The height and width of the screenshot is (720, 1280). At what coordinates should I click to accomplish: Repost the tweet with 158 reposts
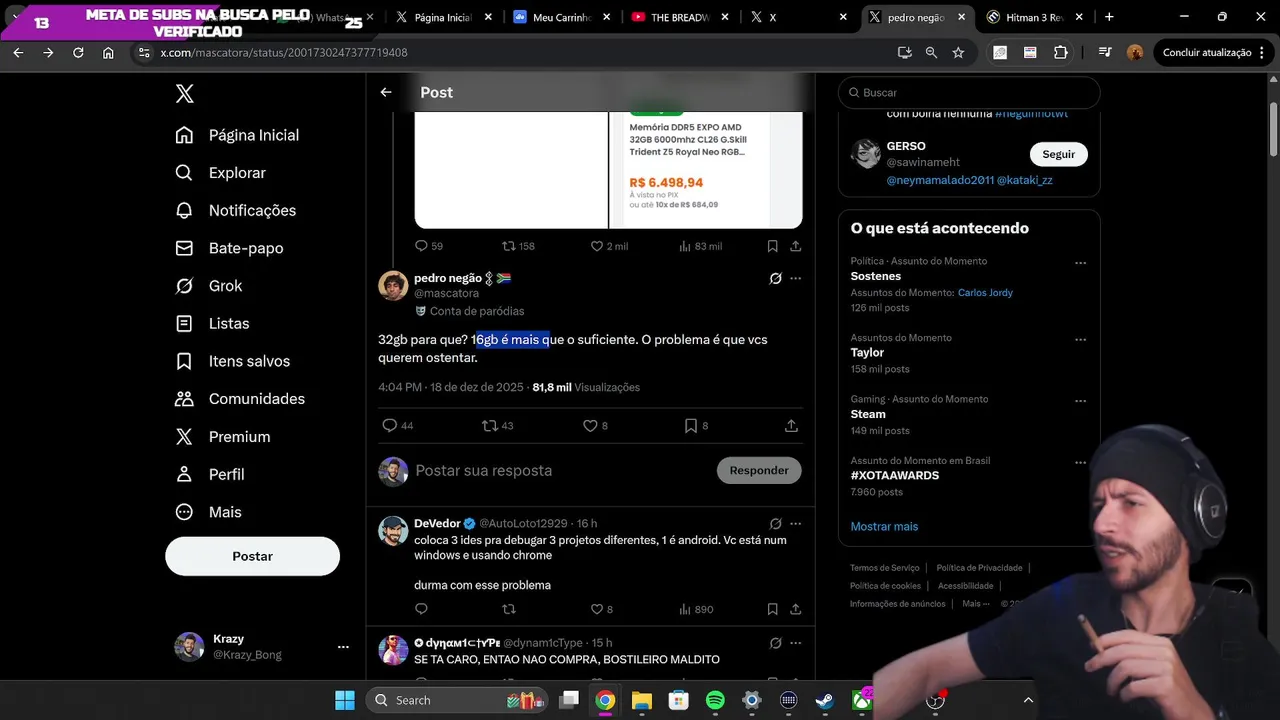508,246
